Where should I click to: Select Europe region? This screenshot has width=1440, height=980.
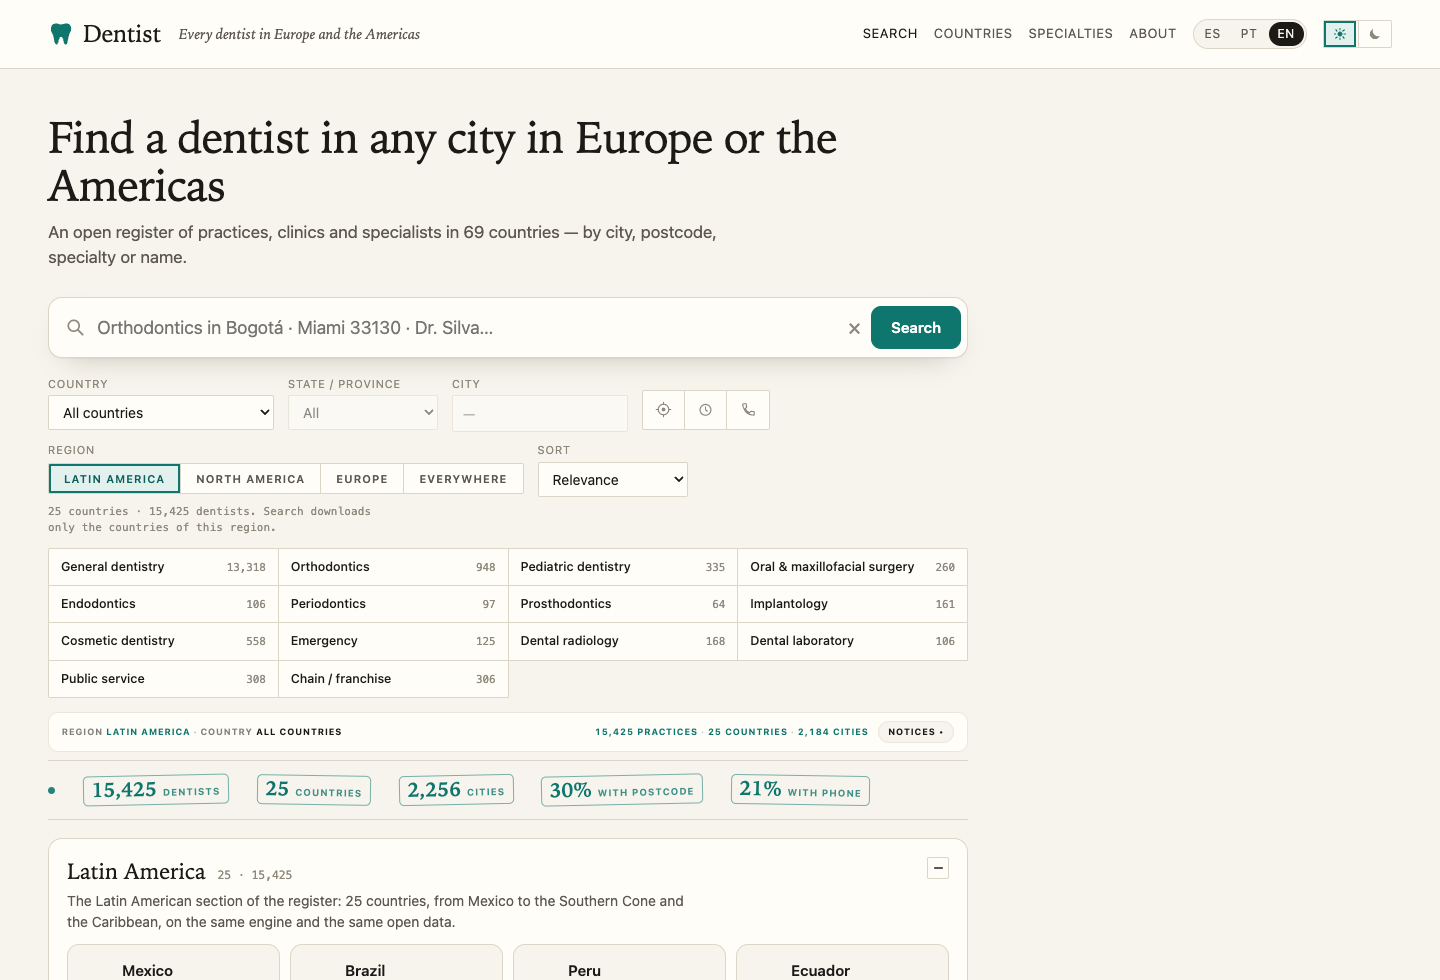(362, 479)
